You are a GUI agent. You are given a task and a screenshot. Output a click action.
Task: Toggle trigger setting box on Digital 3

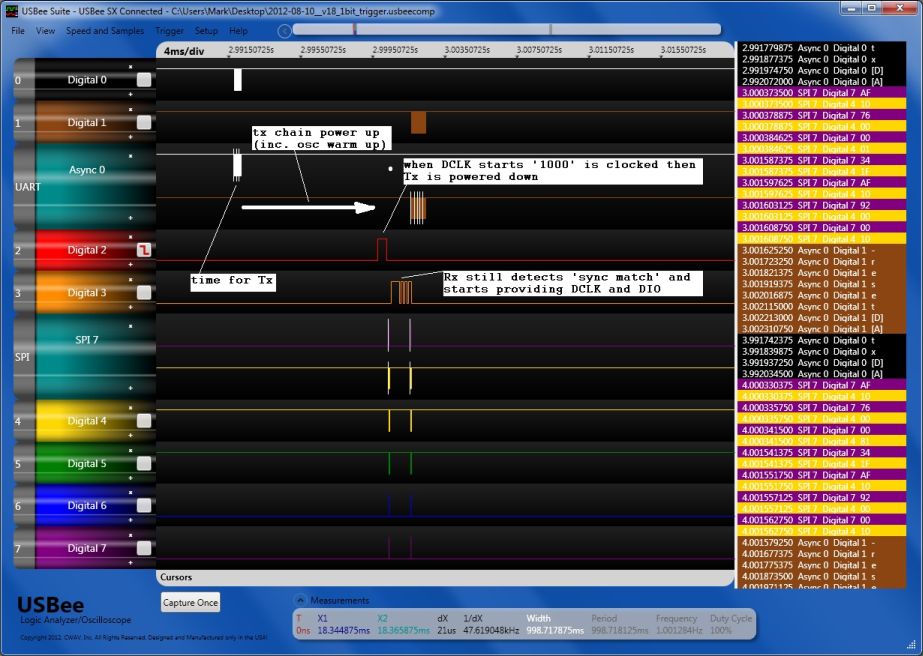(x=144, y=293)
